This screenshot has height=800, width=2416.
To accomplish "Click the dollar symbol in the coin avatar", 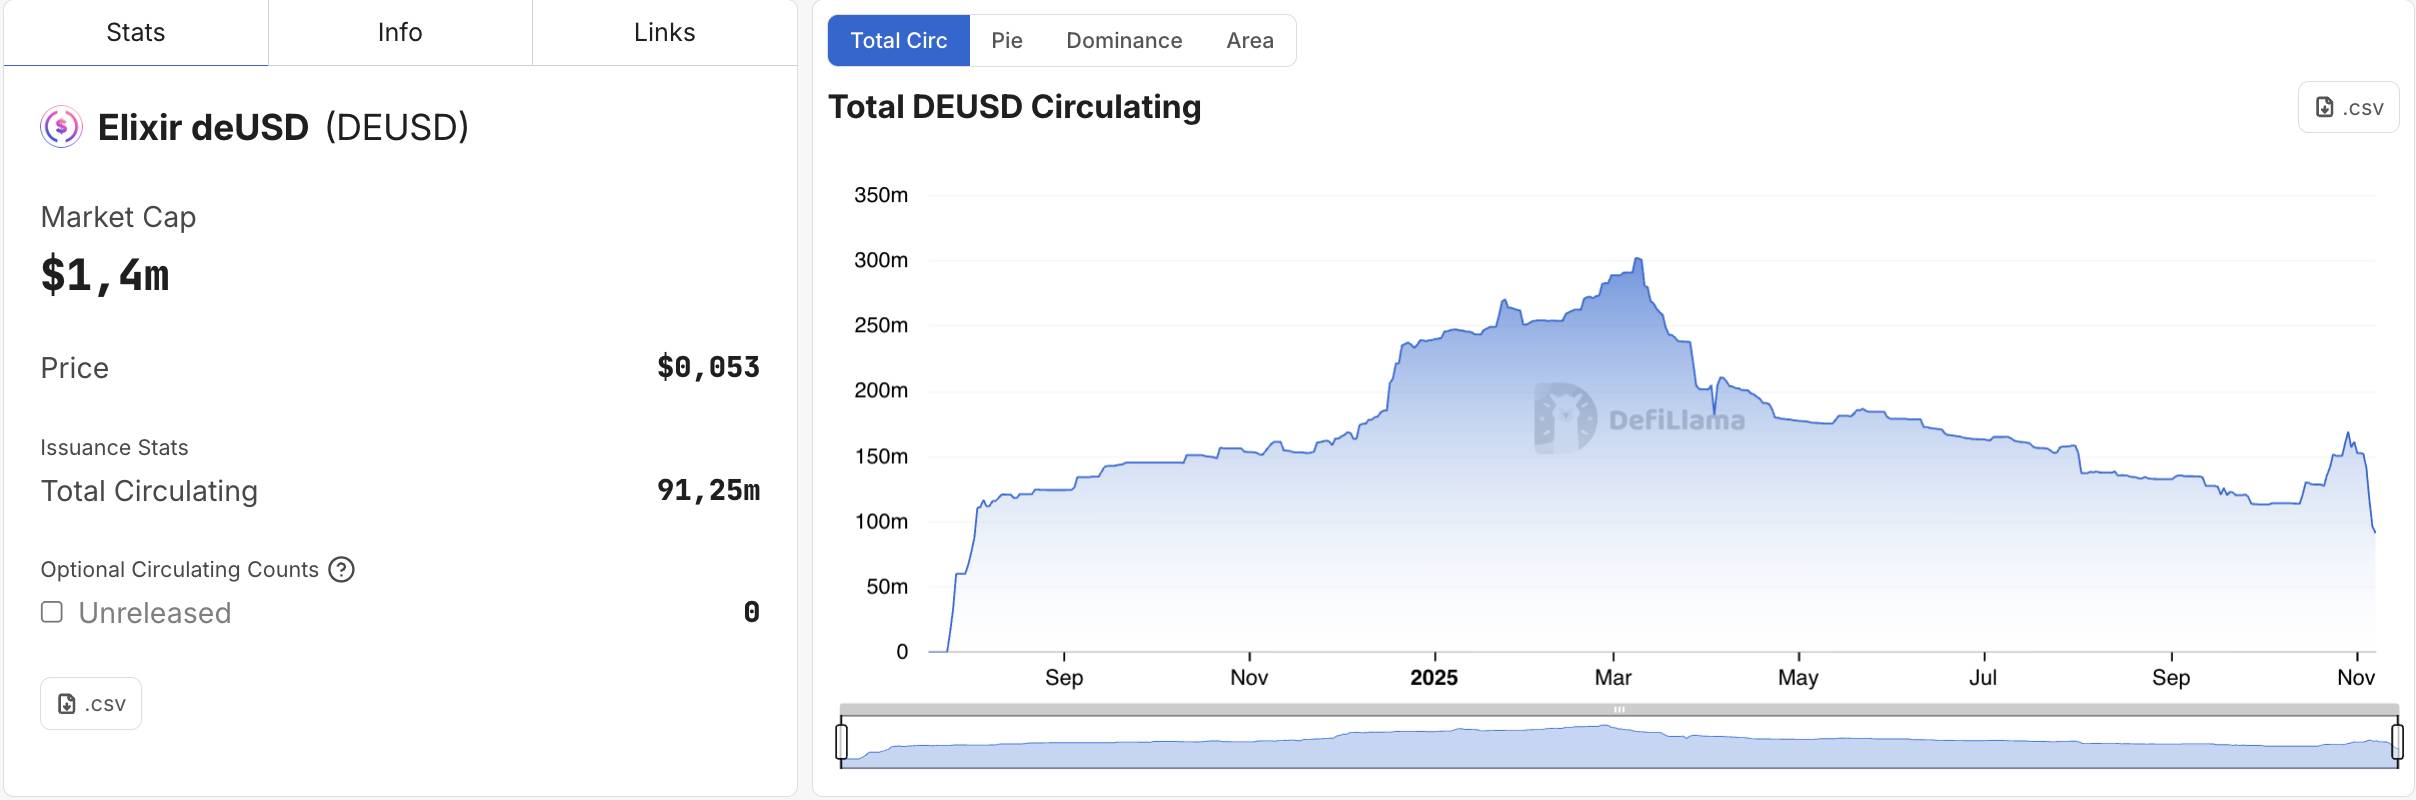I will coord(59,126).
